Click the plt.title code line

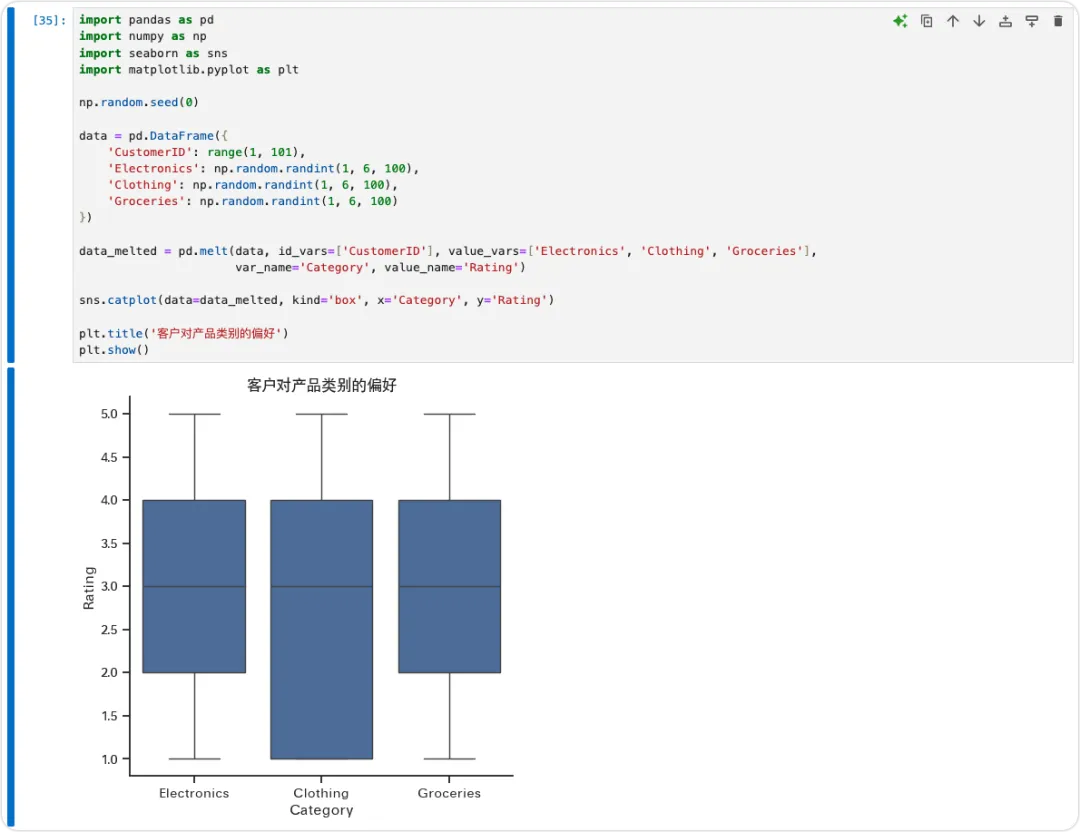click(x=183, y=333)
